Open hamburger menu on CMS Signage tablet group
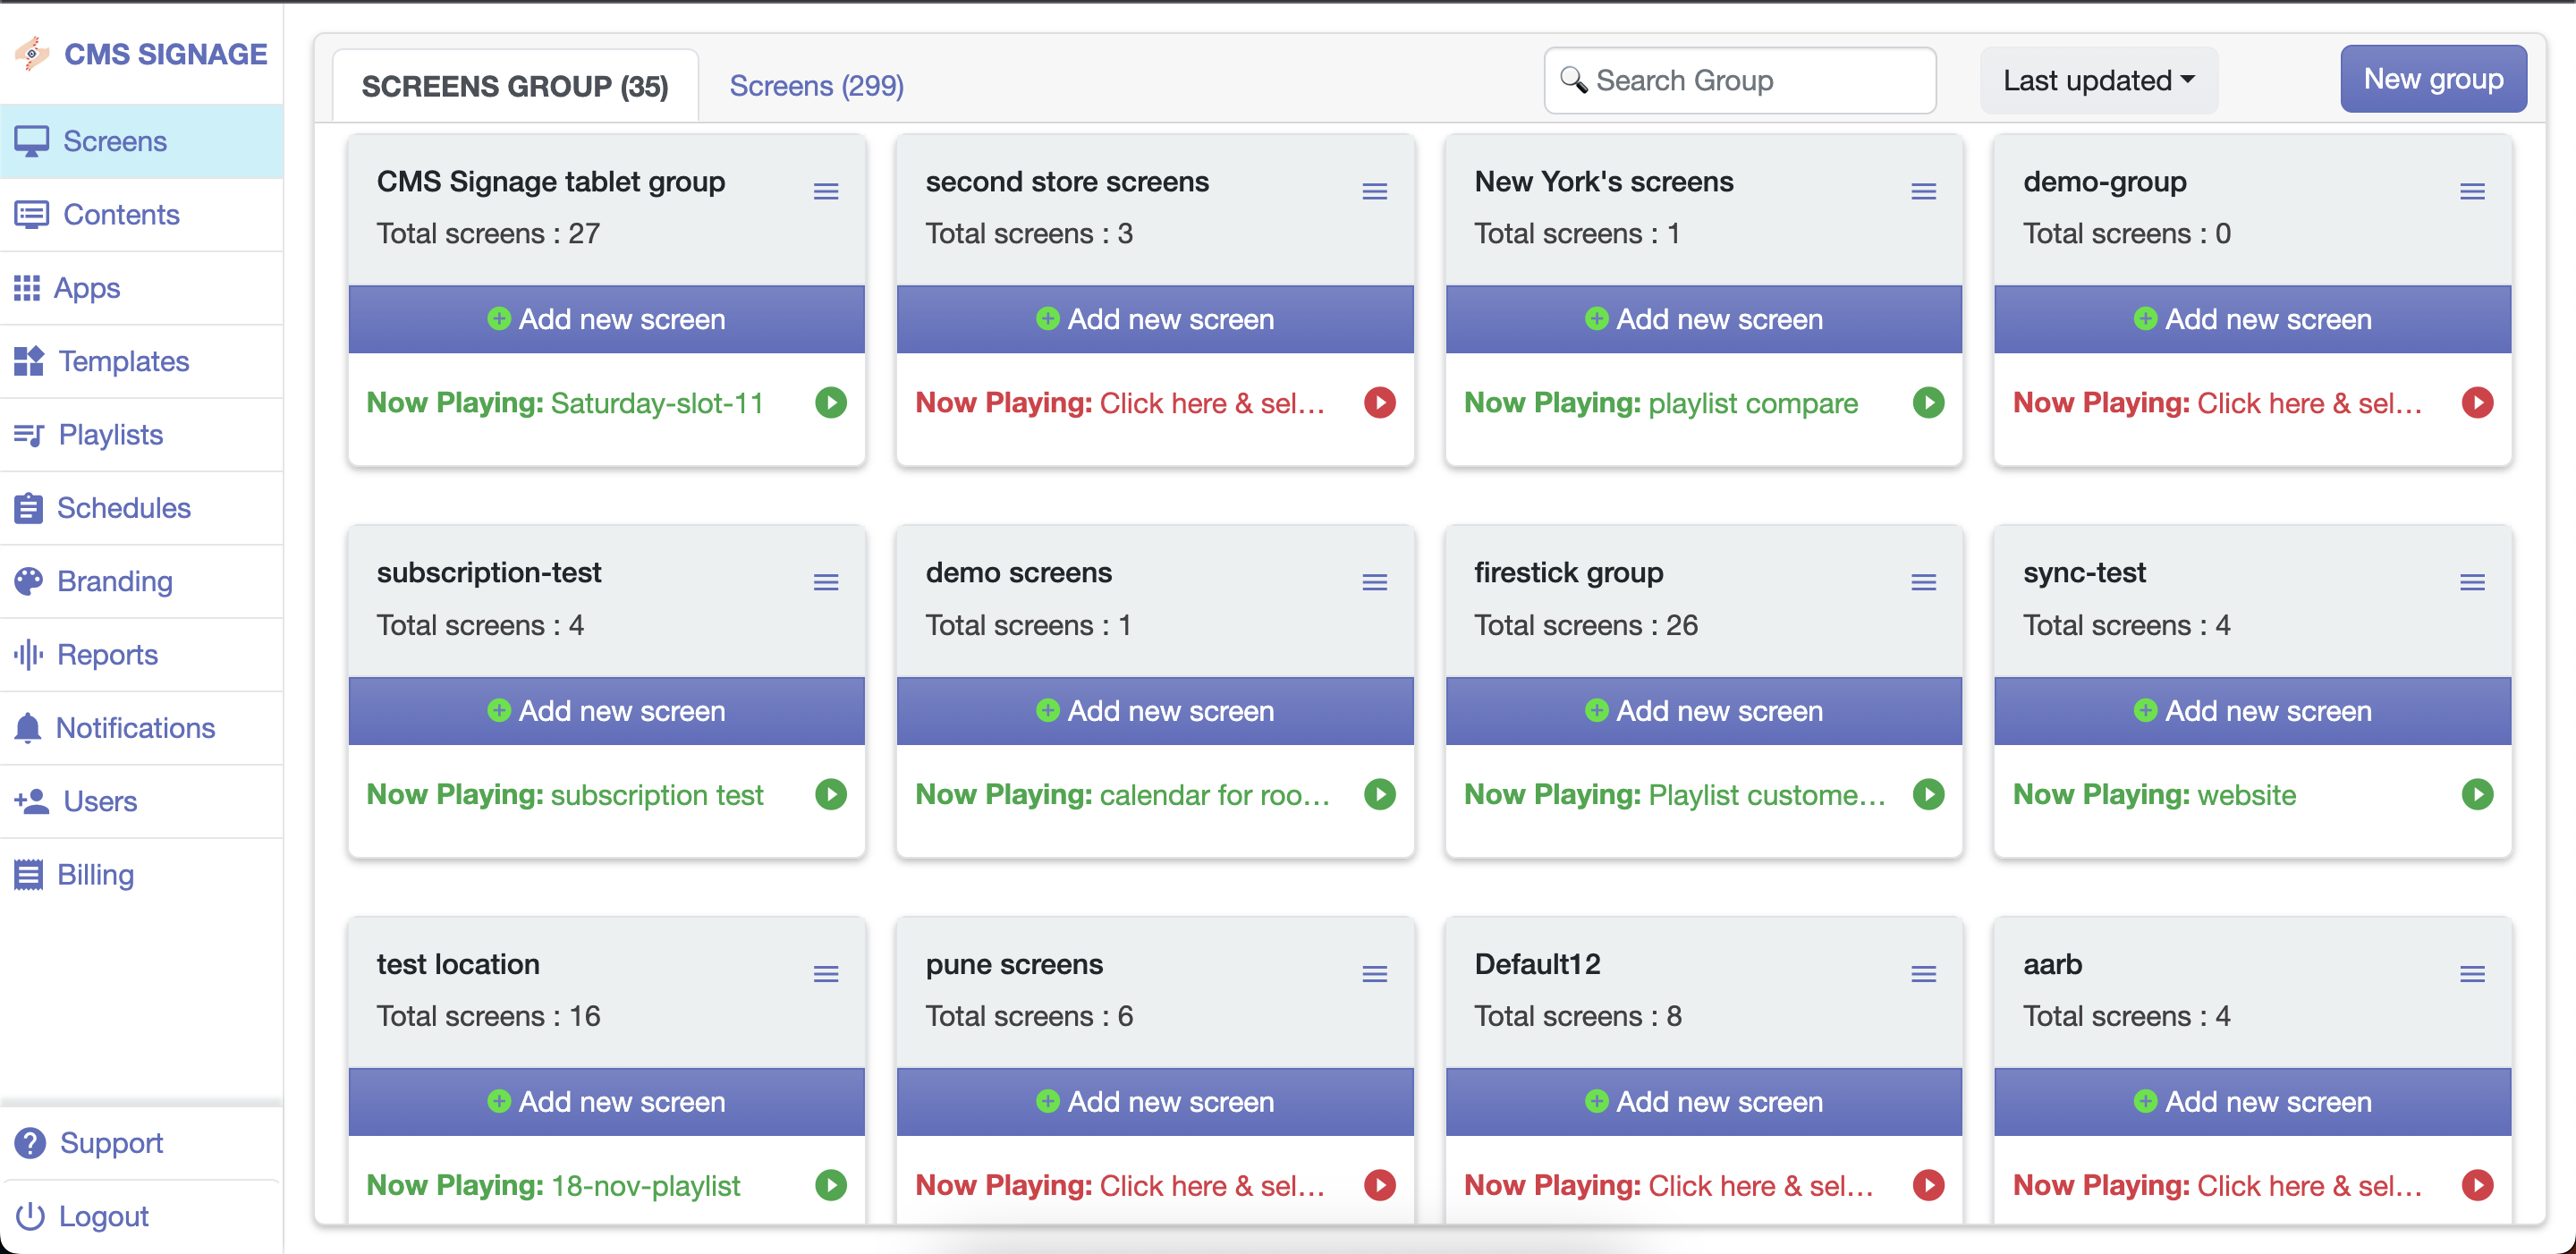 coord(825,191)
